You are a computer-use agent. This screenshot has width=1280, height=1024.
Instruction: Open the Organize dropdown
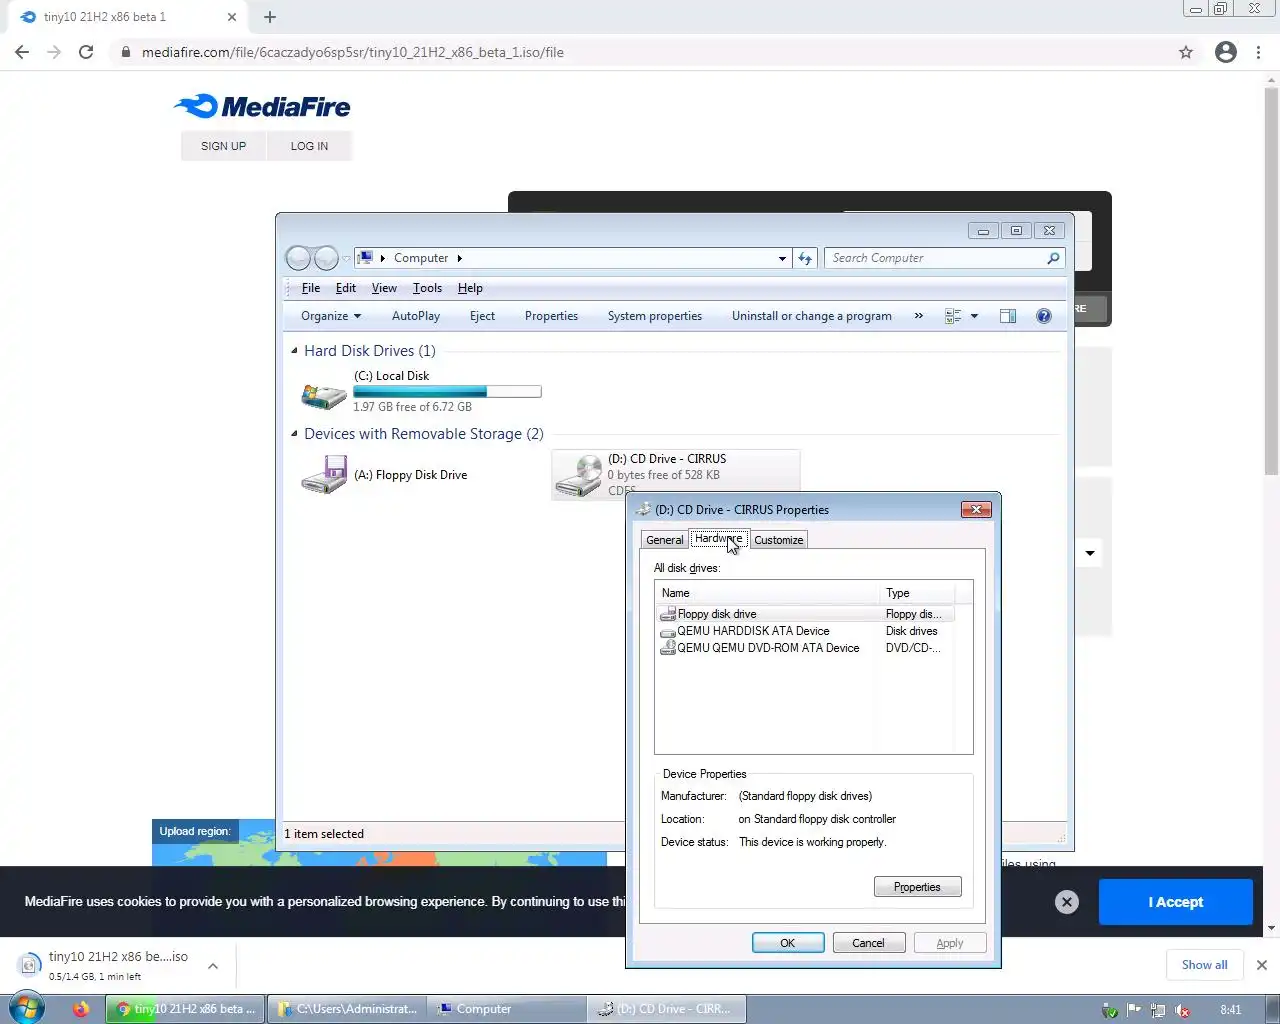coord(331,316)
